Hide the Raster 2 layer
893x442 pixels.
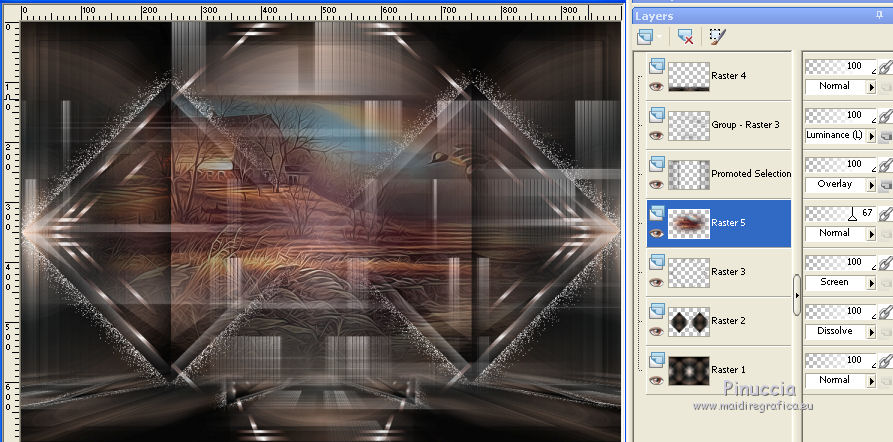point(657,332)
